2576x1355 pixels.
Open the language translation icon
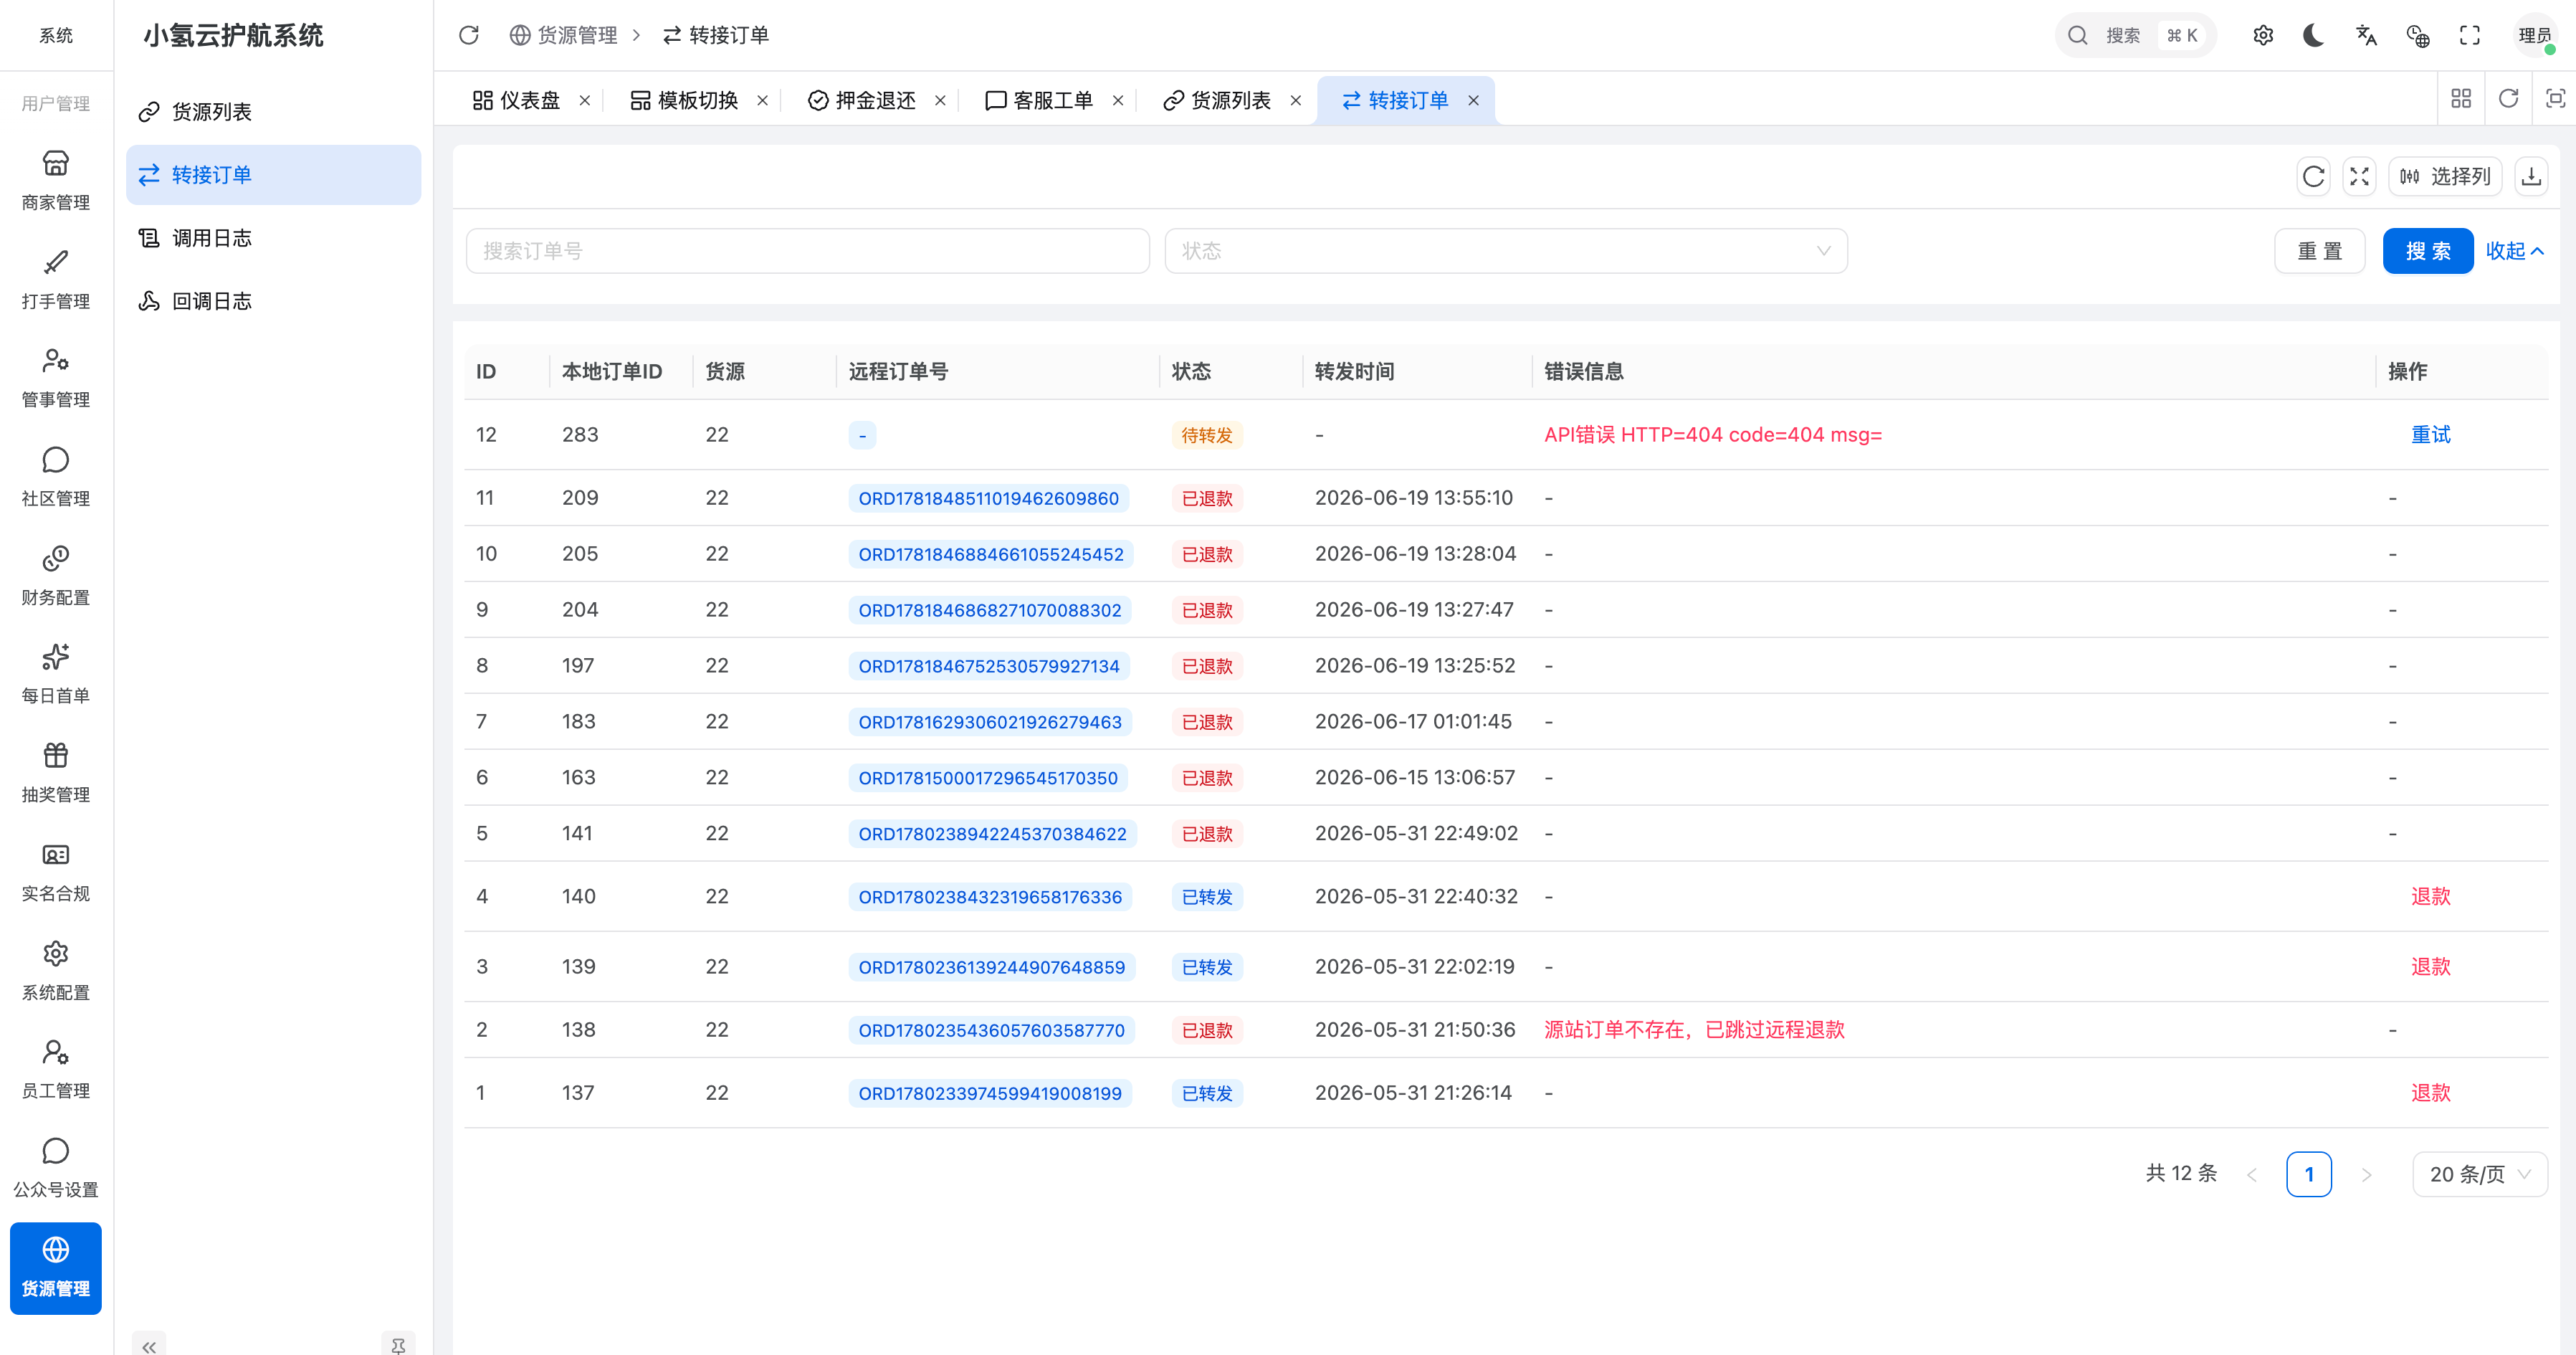coord(2366,35)
